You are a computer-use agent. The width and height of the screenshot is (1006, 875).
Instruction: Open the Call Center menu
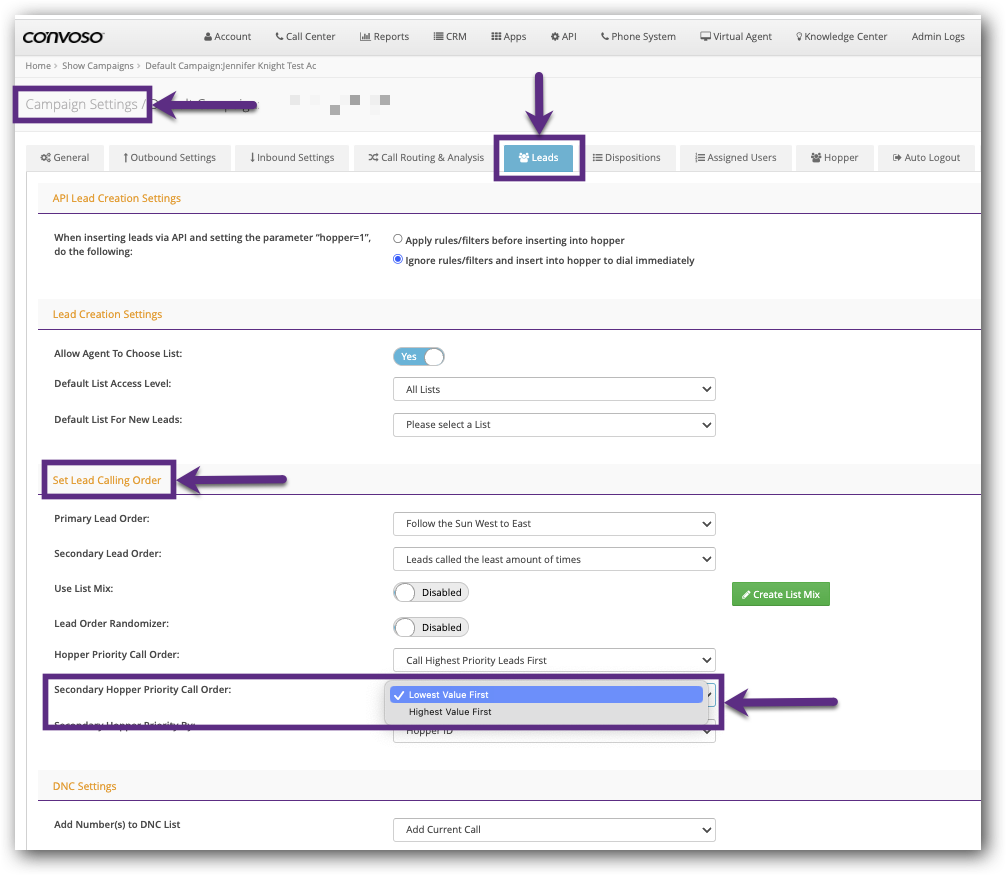[x=305, y=37]
